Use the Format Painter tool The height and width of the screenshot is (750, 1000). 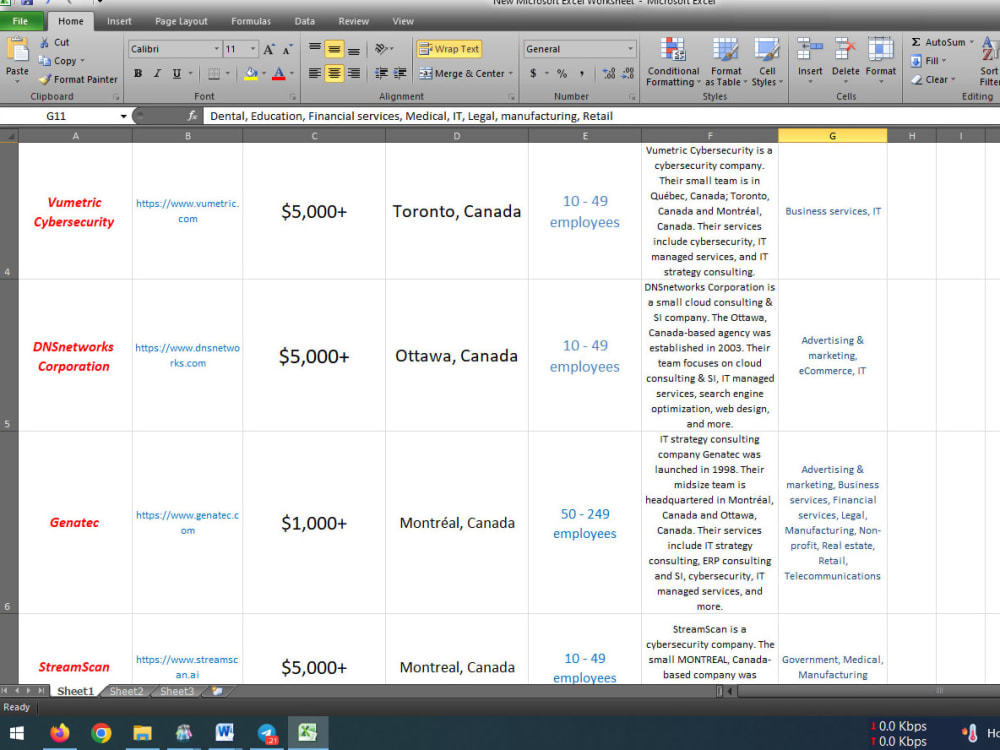pos(78,80)
